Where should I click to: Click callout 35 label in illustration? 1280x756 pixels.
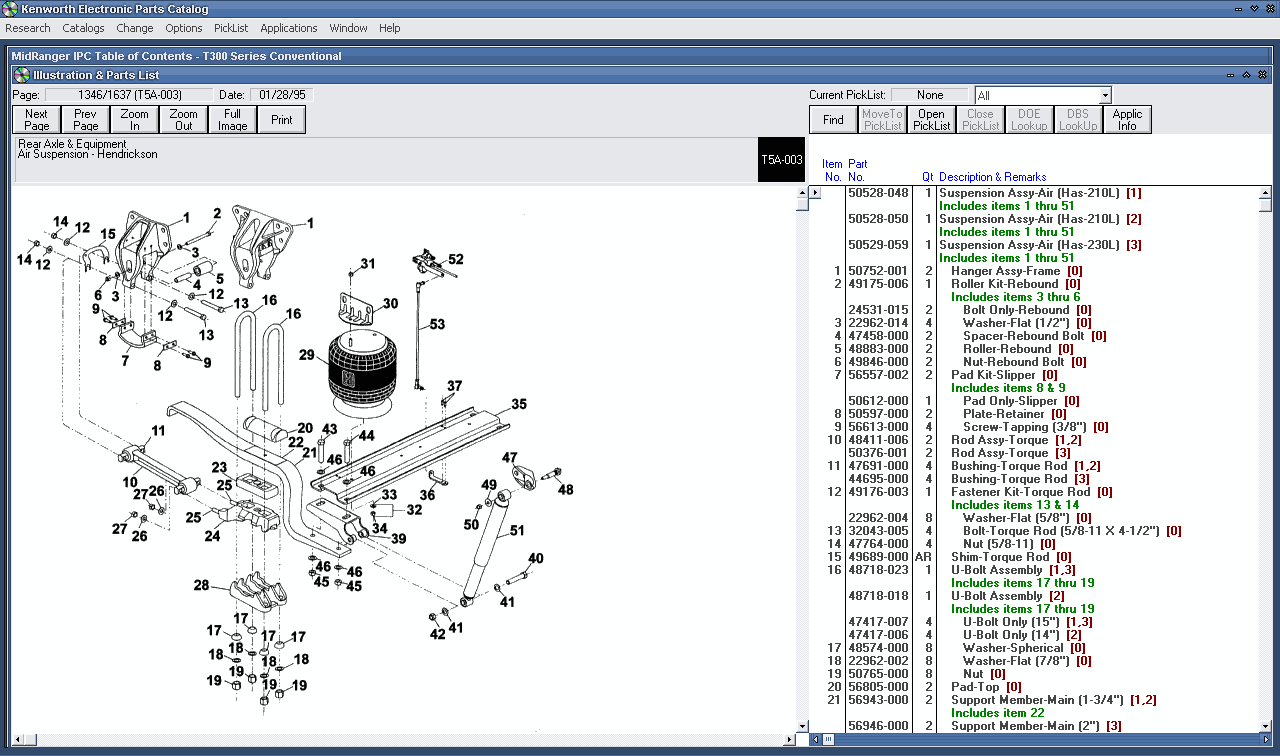[519, 404]
